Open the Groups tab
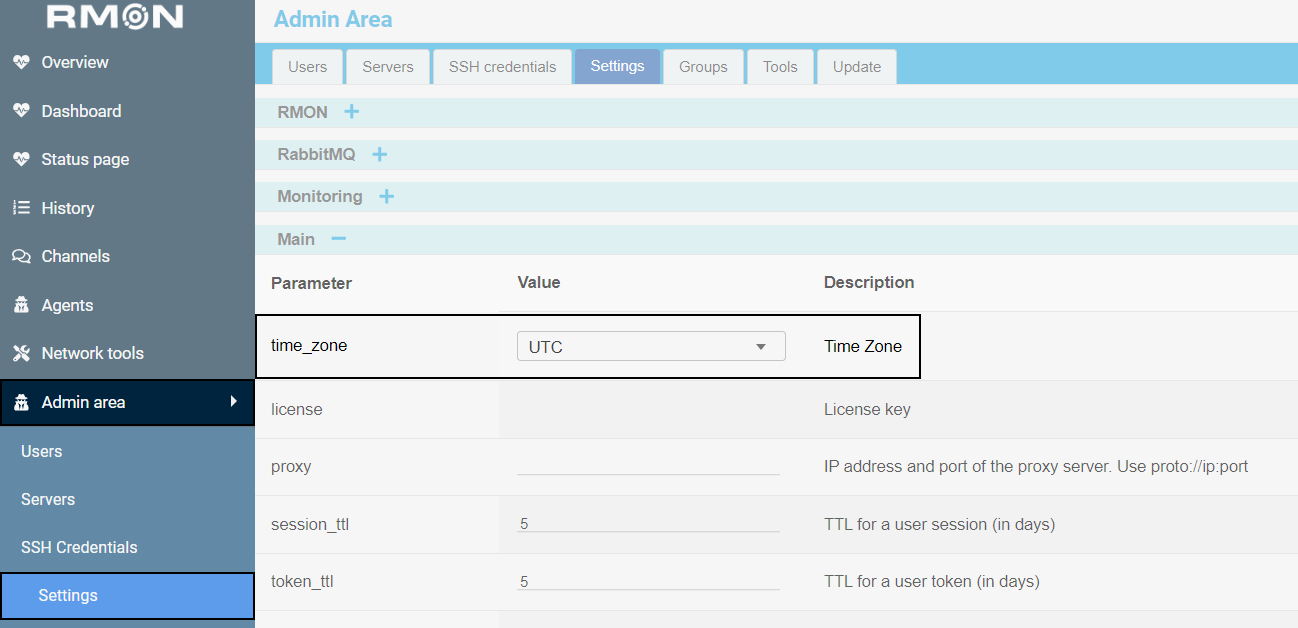The height and width of the screenshot is (628, 1298). [x=703, y=67]
